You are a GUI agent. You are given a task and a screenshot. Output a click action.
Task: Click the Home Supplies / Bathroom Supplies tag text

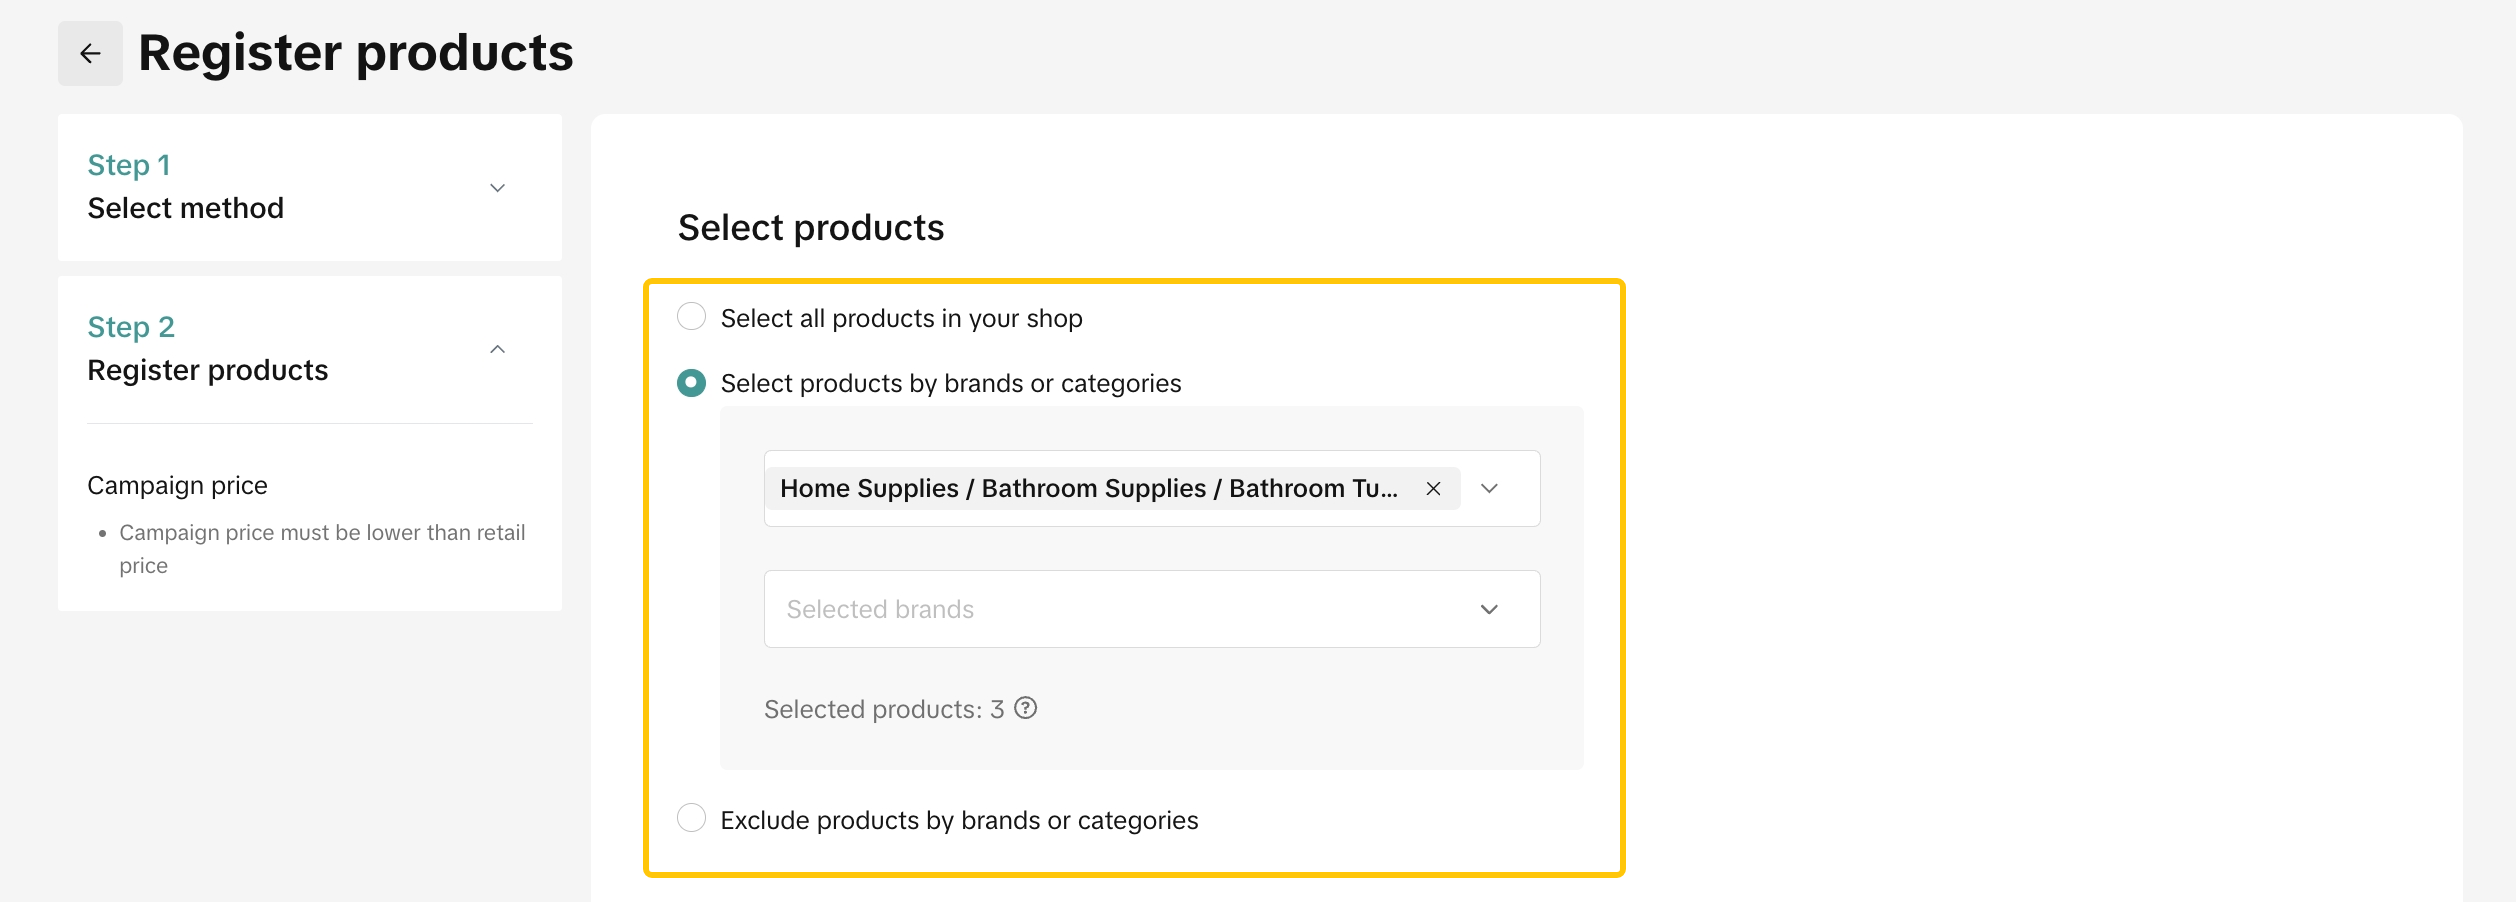[x=1088, y=489]
